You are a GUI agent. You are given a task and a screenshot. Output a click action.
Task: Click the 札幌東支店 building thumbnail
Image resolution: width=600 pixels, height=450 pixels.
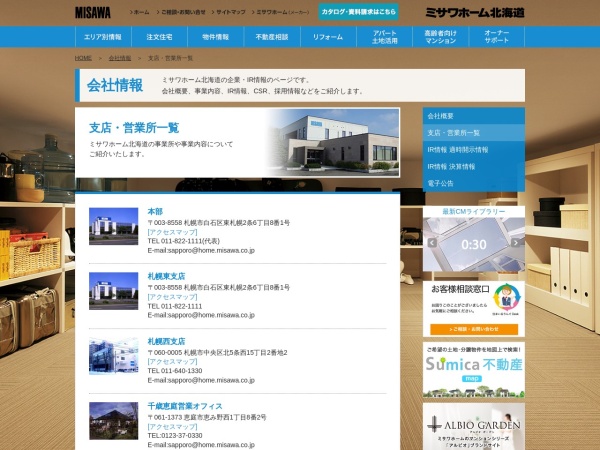[x=114, y=291]
